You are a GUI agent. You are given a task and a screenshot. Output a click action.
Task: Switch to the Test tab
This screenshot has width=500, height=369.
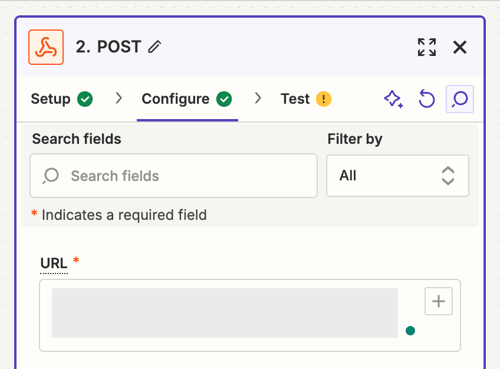click(x=306, y=99)
